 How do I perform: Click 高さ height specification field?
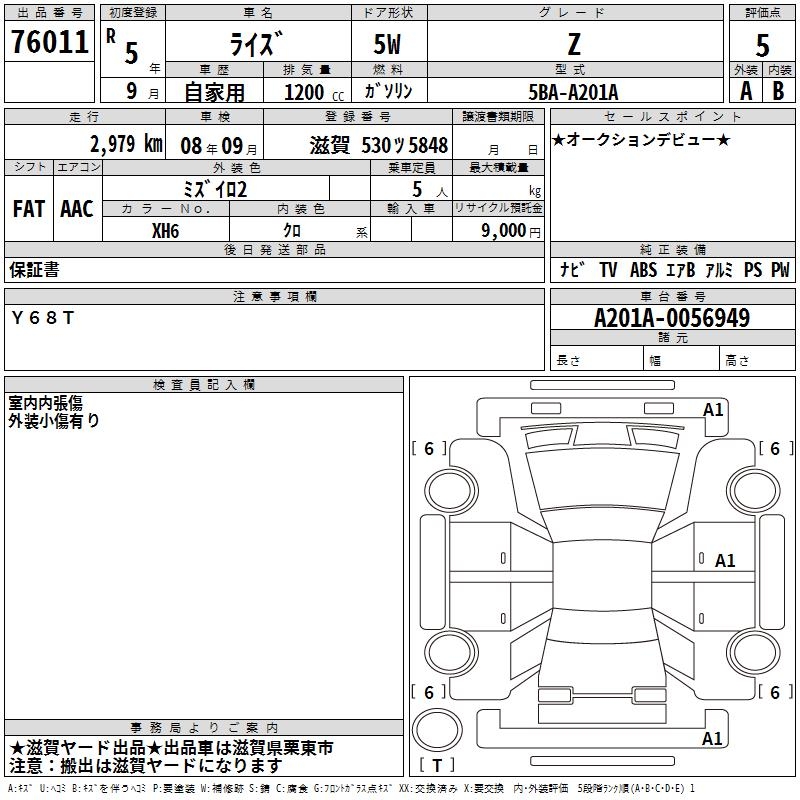757,360
